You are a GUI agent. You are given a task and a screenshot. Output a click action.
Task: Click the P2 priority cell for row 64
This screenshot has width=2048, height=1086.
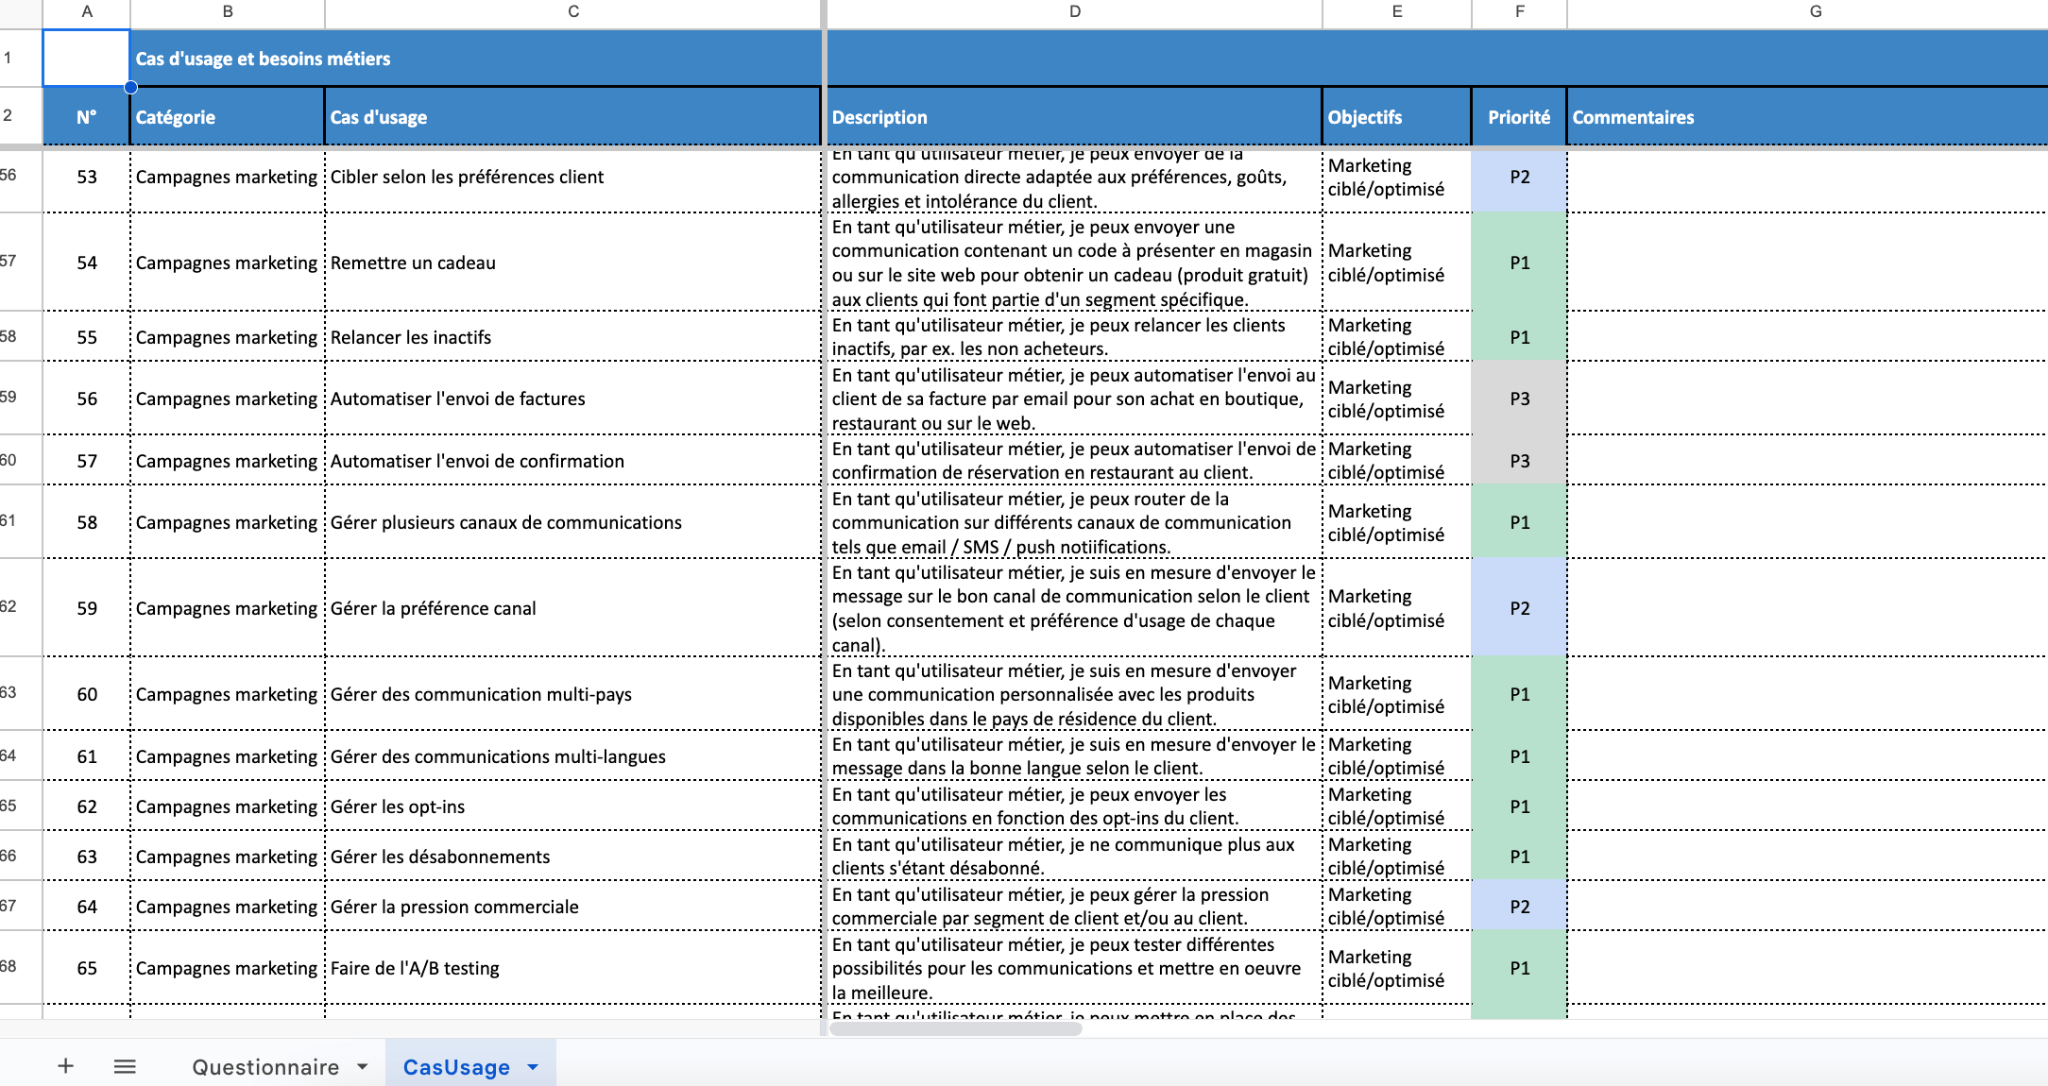point(1519,906)
